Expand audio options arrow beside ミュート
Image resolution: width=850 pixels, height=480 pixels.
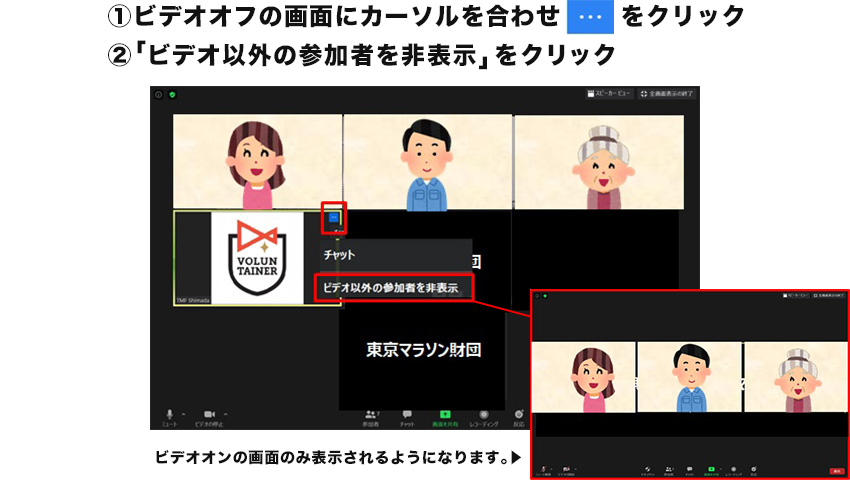[184, 413]
